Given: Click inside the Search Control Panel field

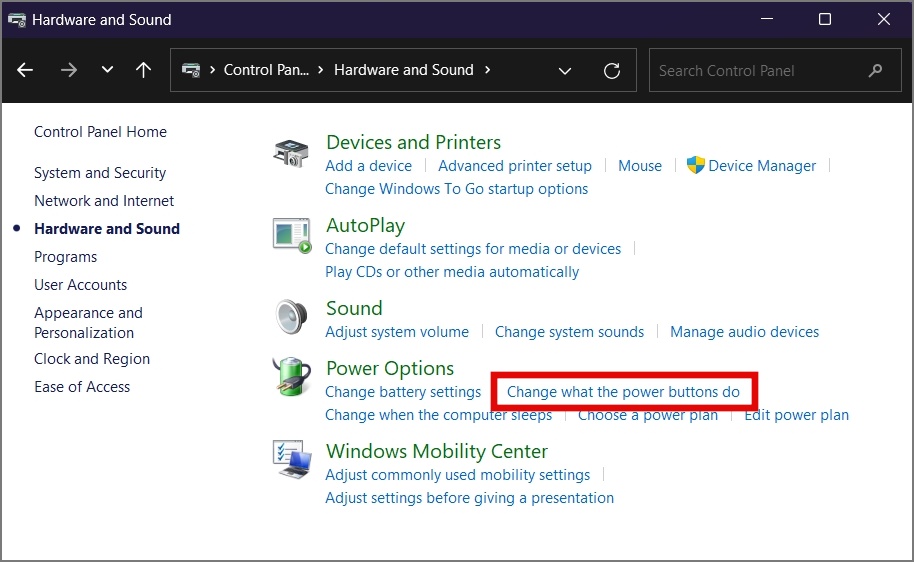Looking at the screenshot, I should pyautogui.click(x=760, y=71).
